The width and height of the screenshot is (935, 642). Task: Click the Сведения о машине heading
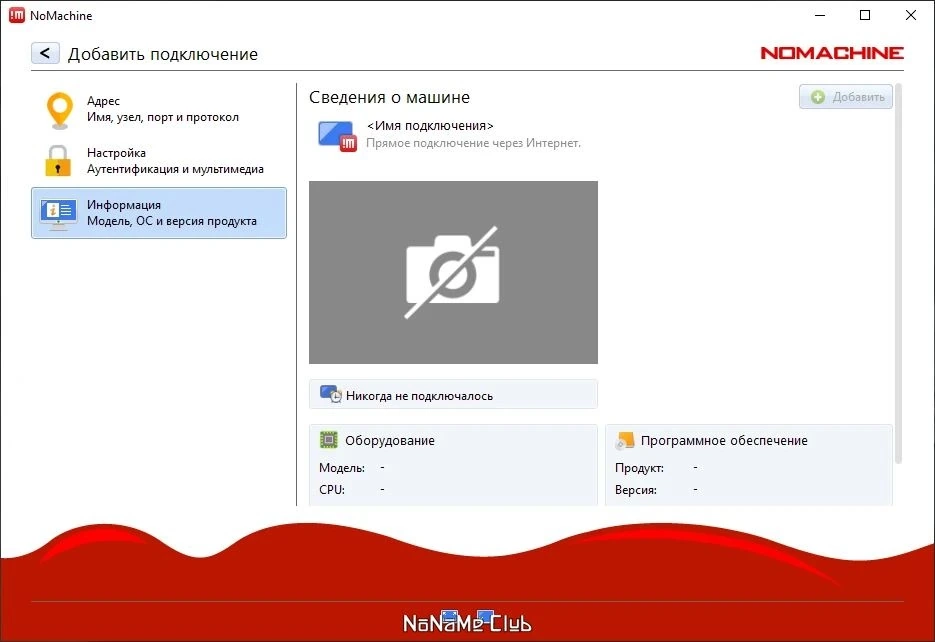click(x=389, y=97)
